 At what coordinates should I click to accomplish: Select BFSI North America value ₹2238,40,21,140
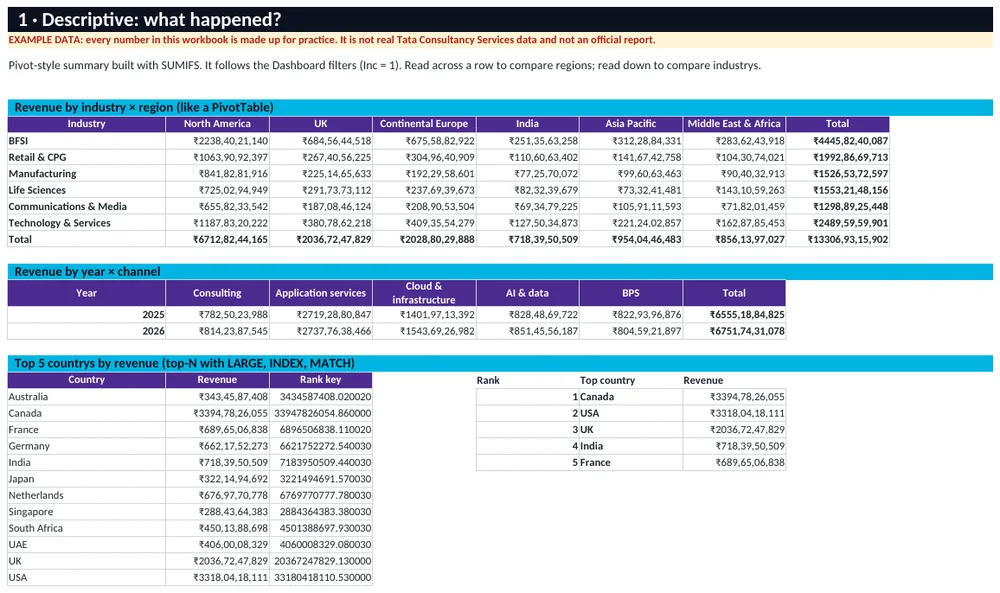pyautogui.click(x=217, y=140)
